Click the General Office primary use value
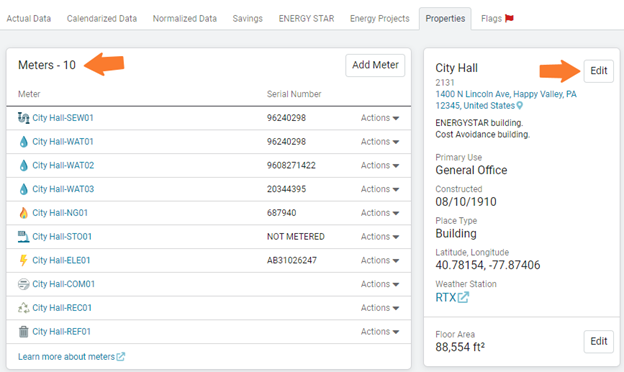Viewport: 624px width, 372px height. click(471, 170)
